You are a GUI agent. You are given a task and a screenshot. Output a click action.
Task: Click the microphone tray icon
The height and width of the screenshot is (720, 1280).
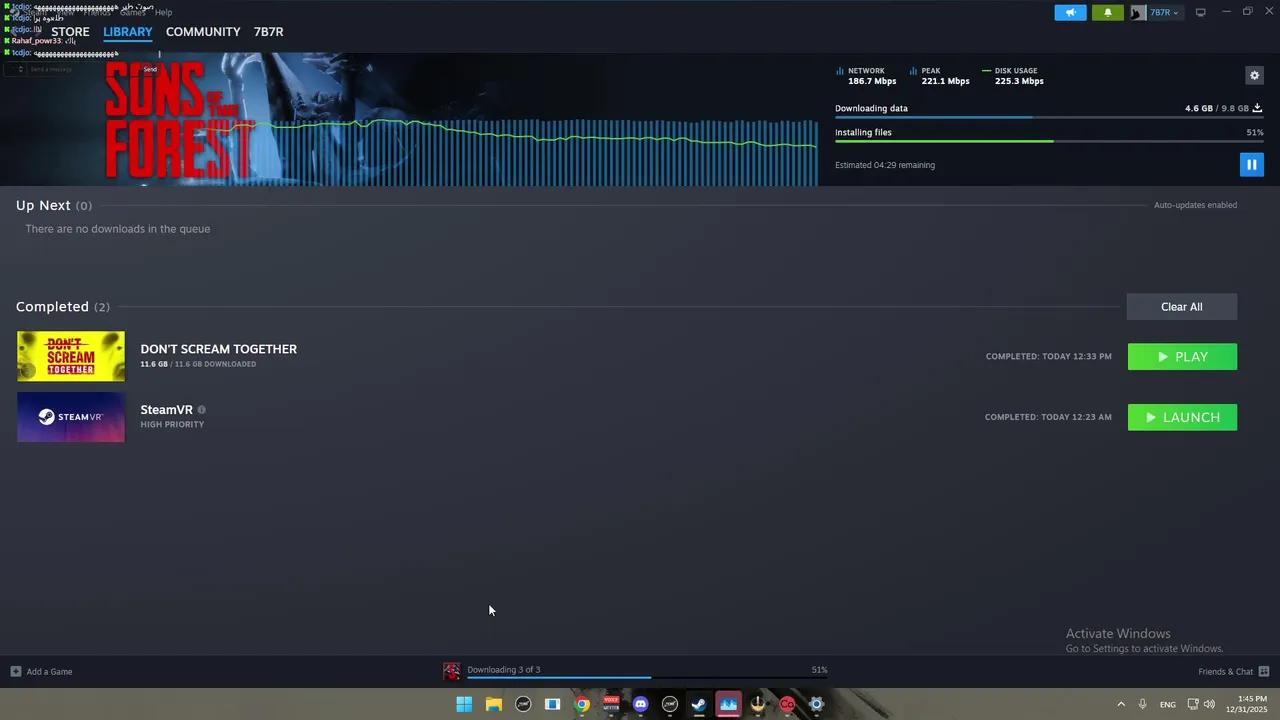pos(1142,704)
